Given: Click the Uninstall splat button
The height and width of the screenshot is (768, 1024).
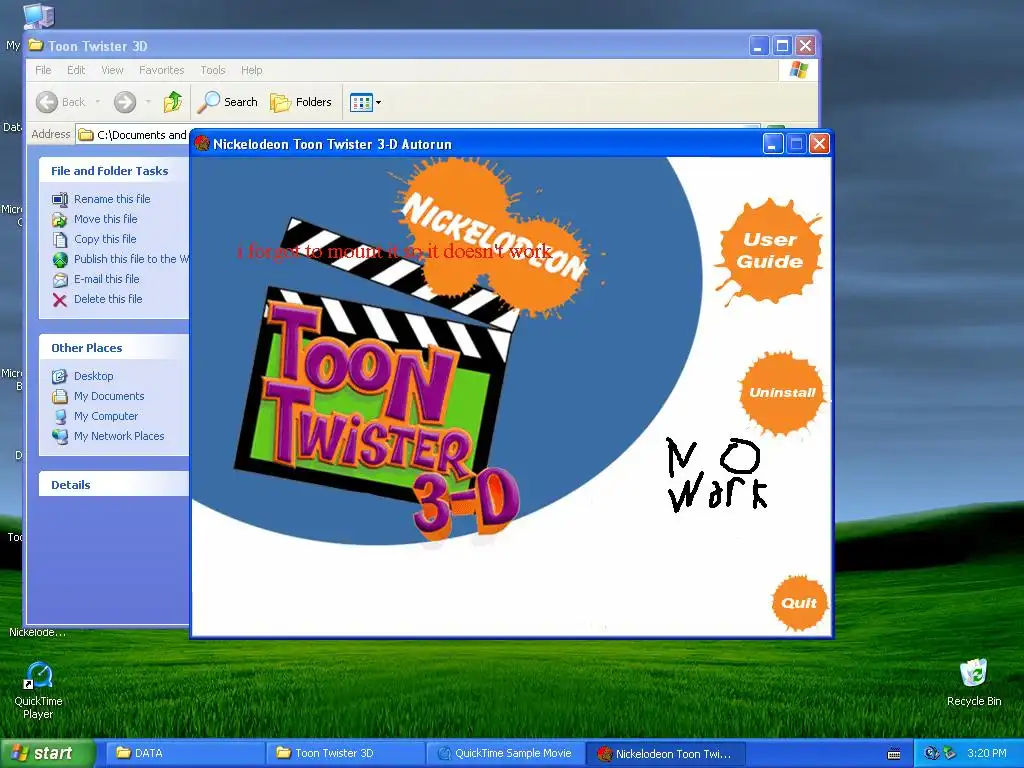Looking at the screenshot, I should click(782, 392).
